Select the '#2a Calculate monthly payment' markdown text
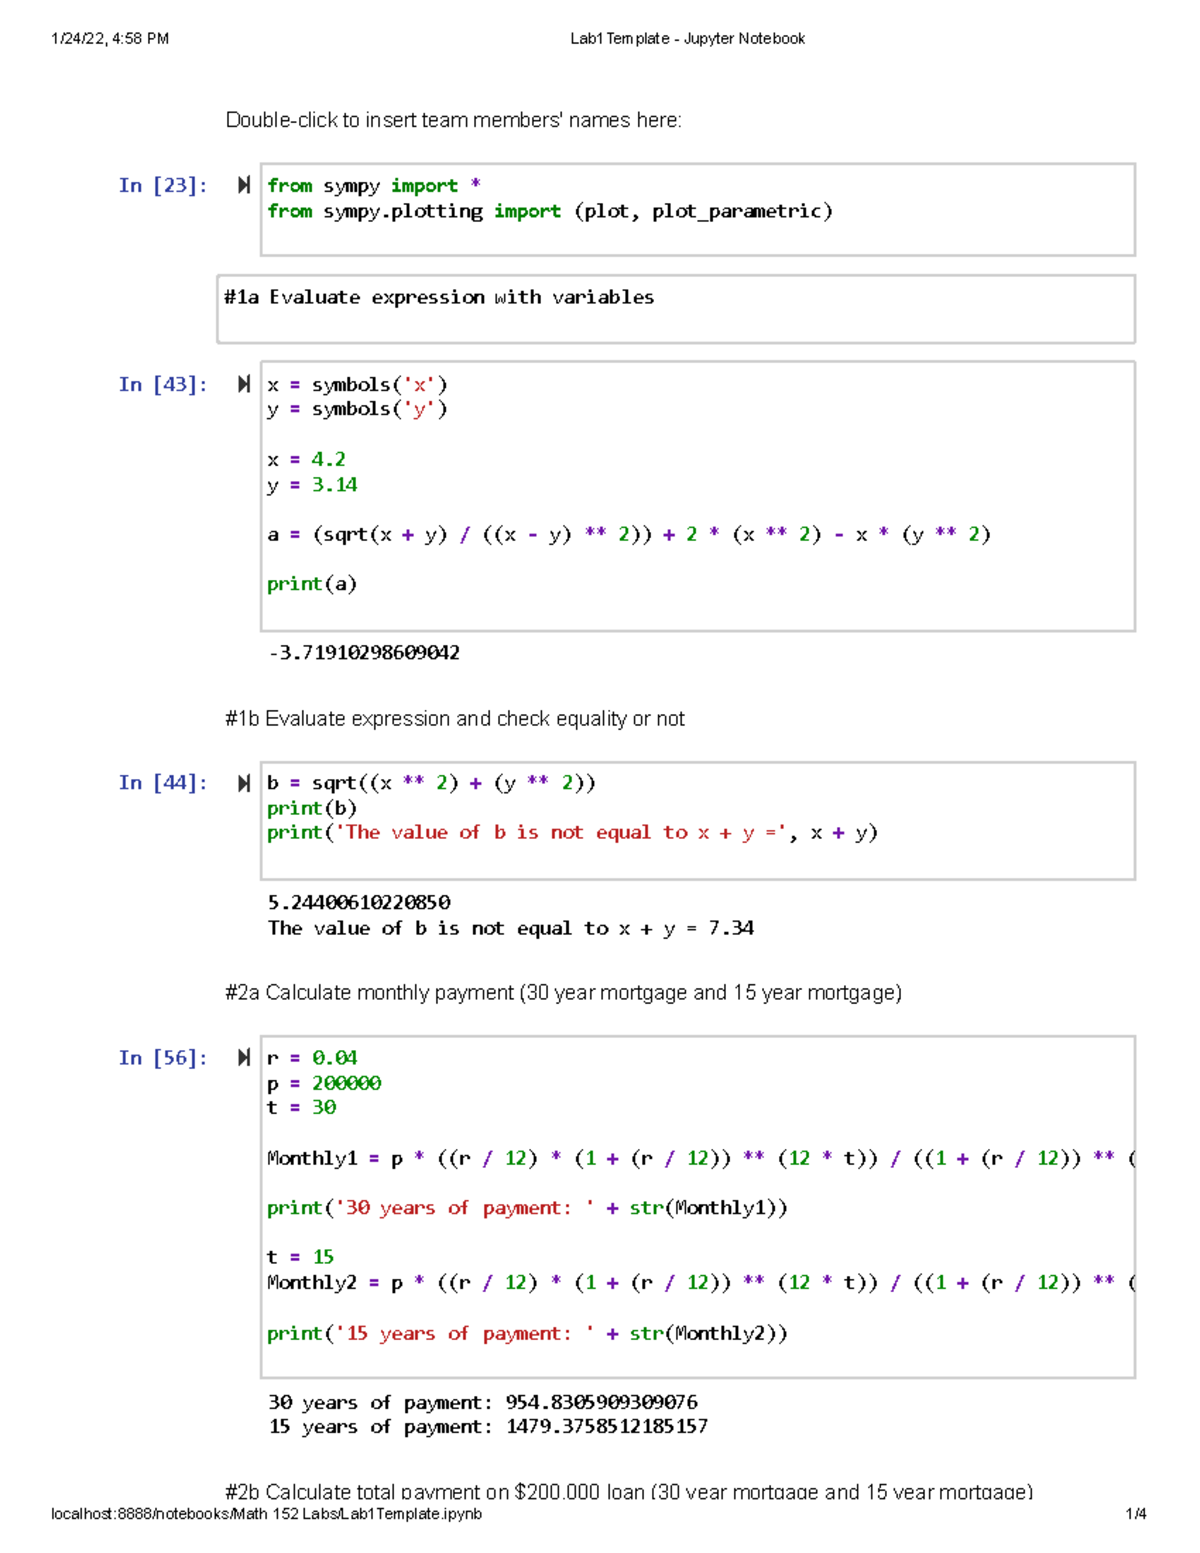This screenshot has width=1200, height=1553. [563, 993]
